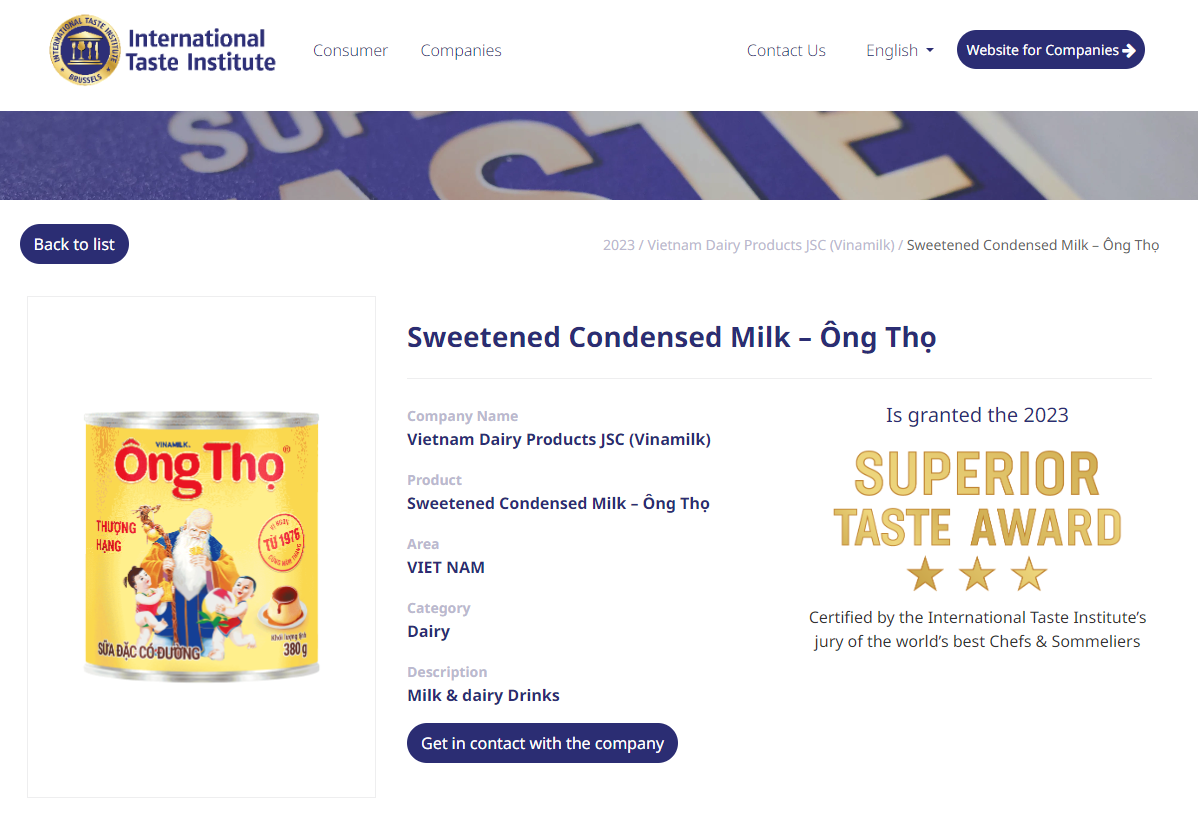
Task: Open the Contact Us page
Action: [786, 49]
